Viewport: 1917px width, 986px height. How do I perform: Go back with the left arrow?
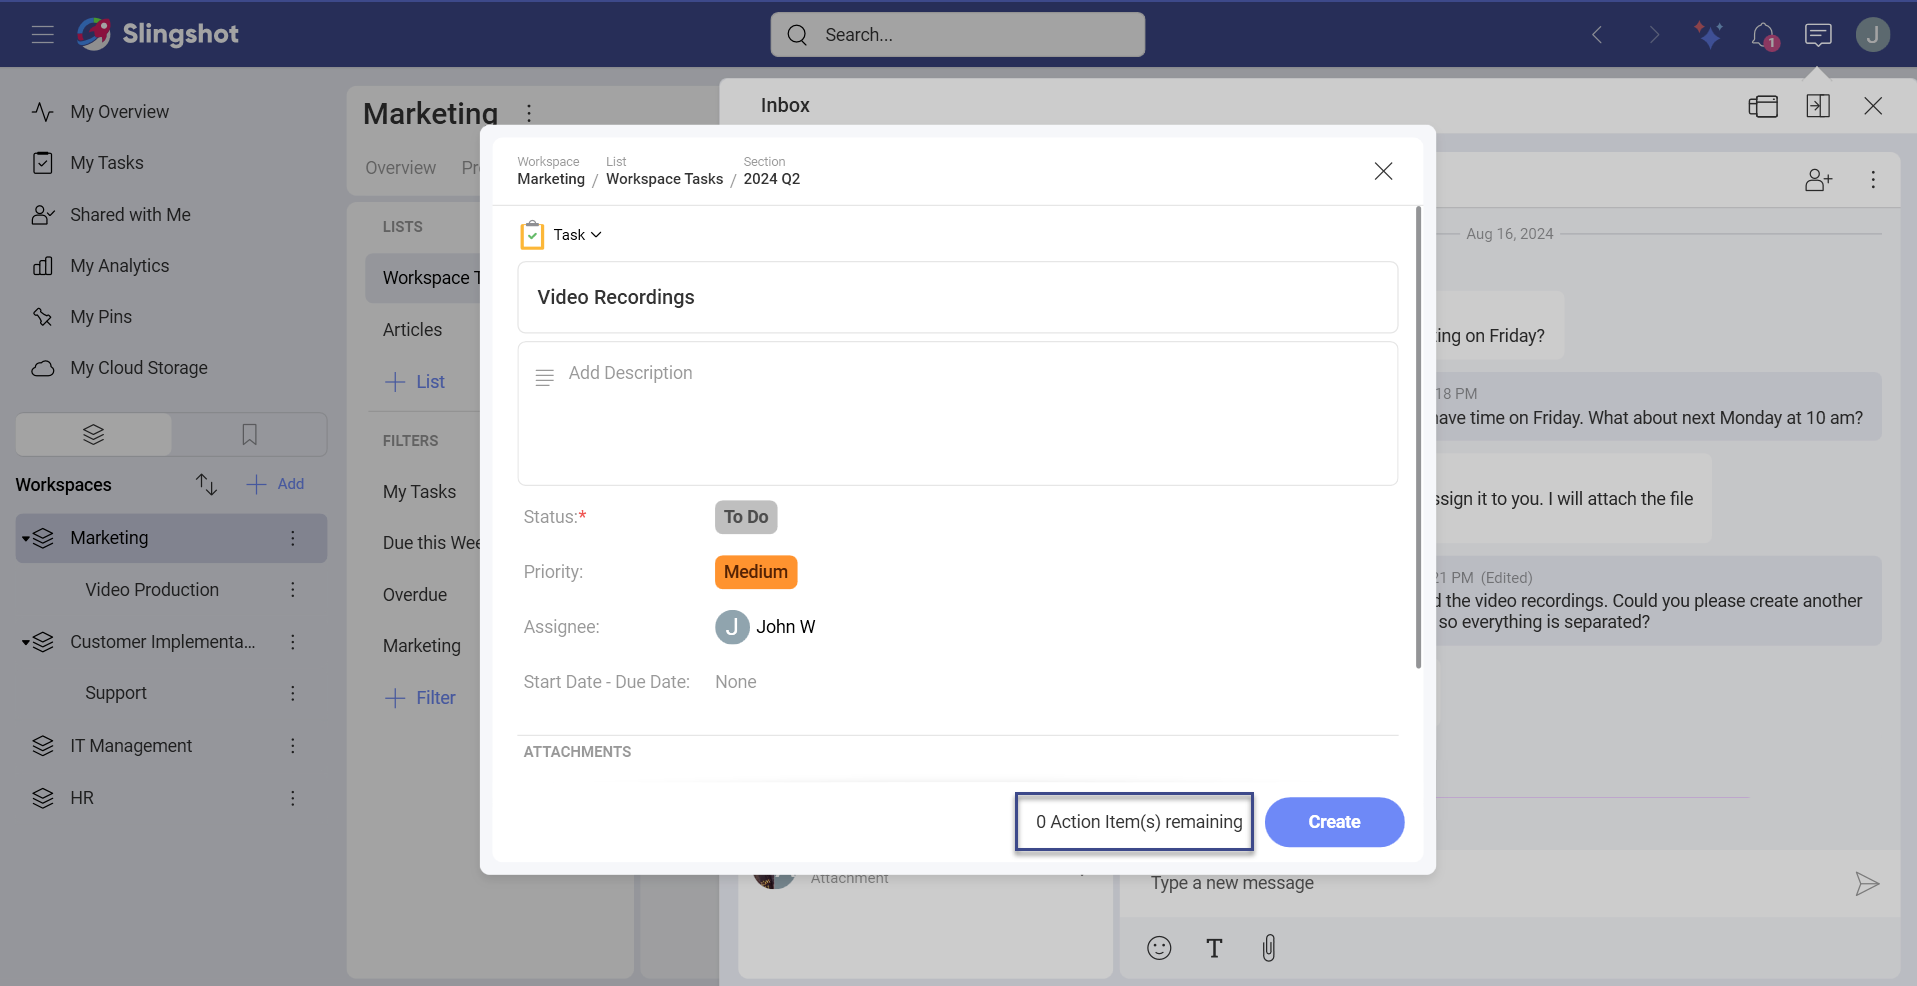1597,35
